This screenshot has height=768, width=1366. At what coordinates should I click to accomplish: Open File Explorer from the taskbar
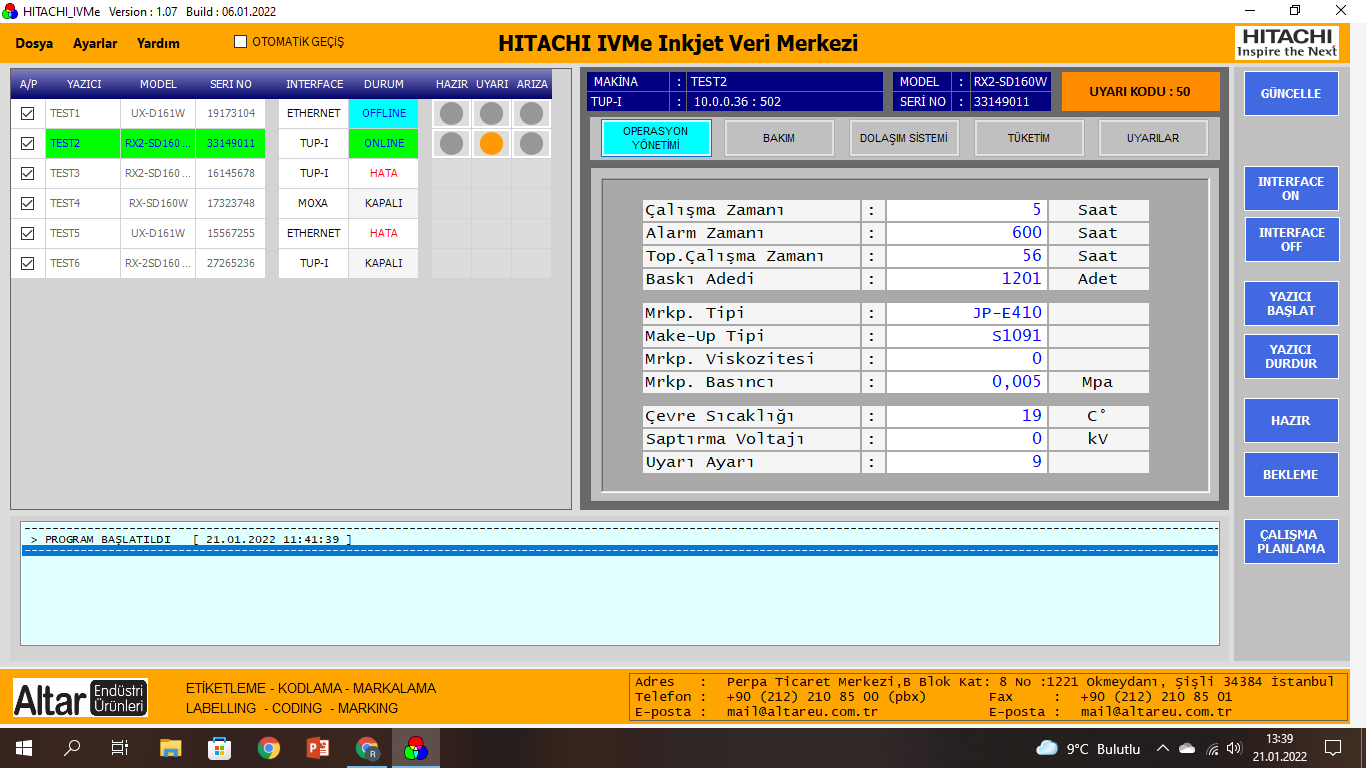(171, 748)
